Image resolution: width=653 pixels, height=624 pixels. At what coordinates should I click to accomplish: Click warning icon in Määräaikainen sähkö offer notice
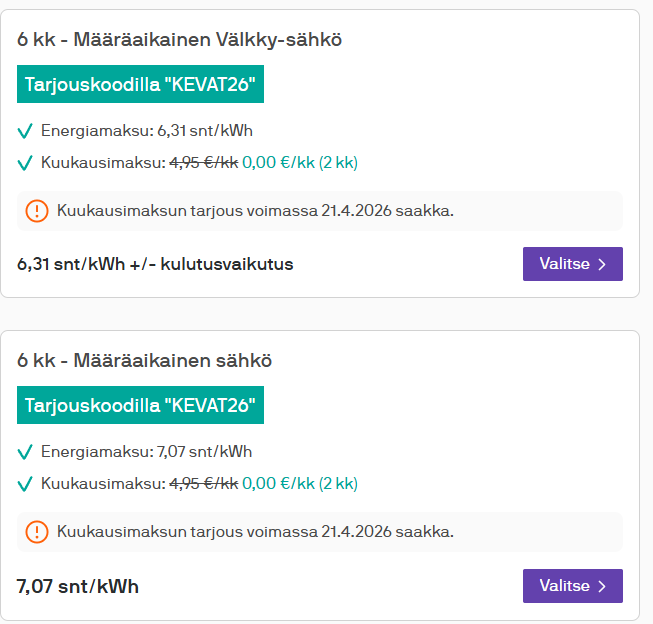37,532
